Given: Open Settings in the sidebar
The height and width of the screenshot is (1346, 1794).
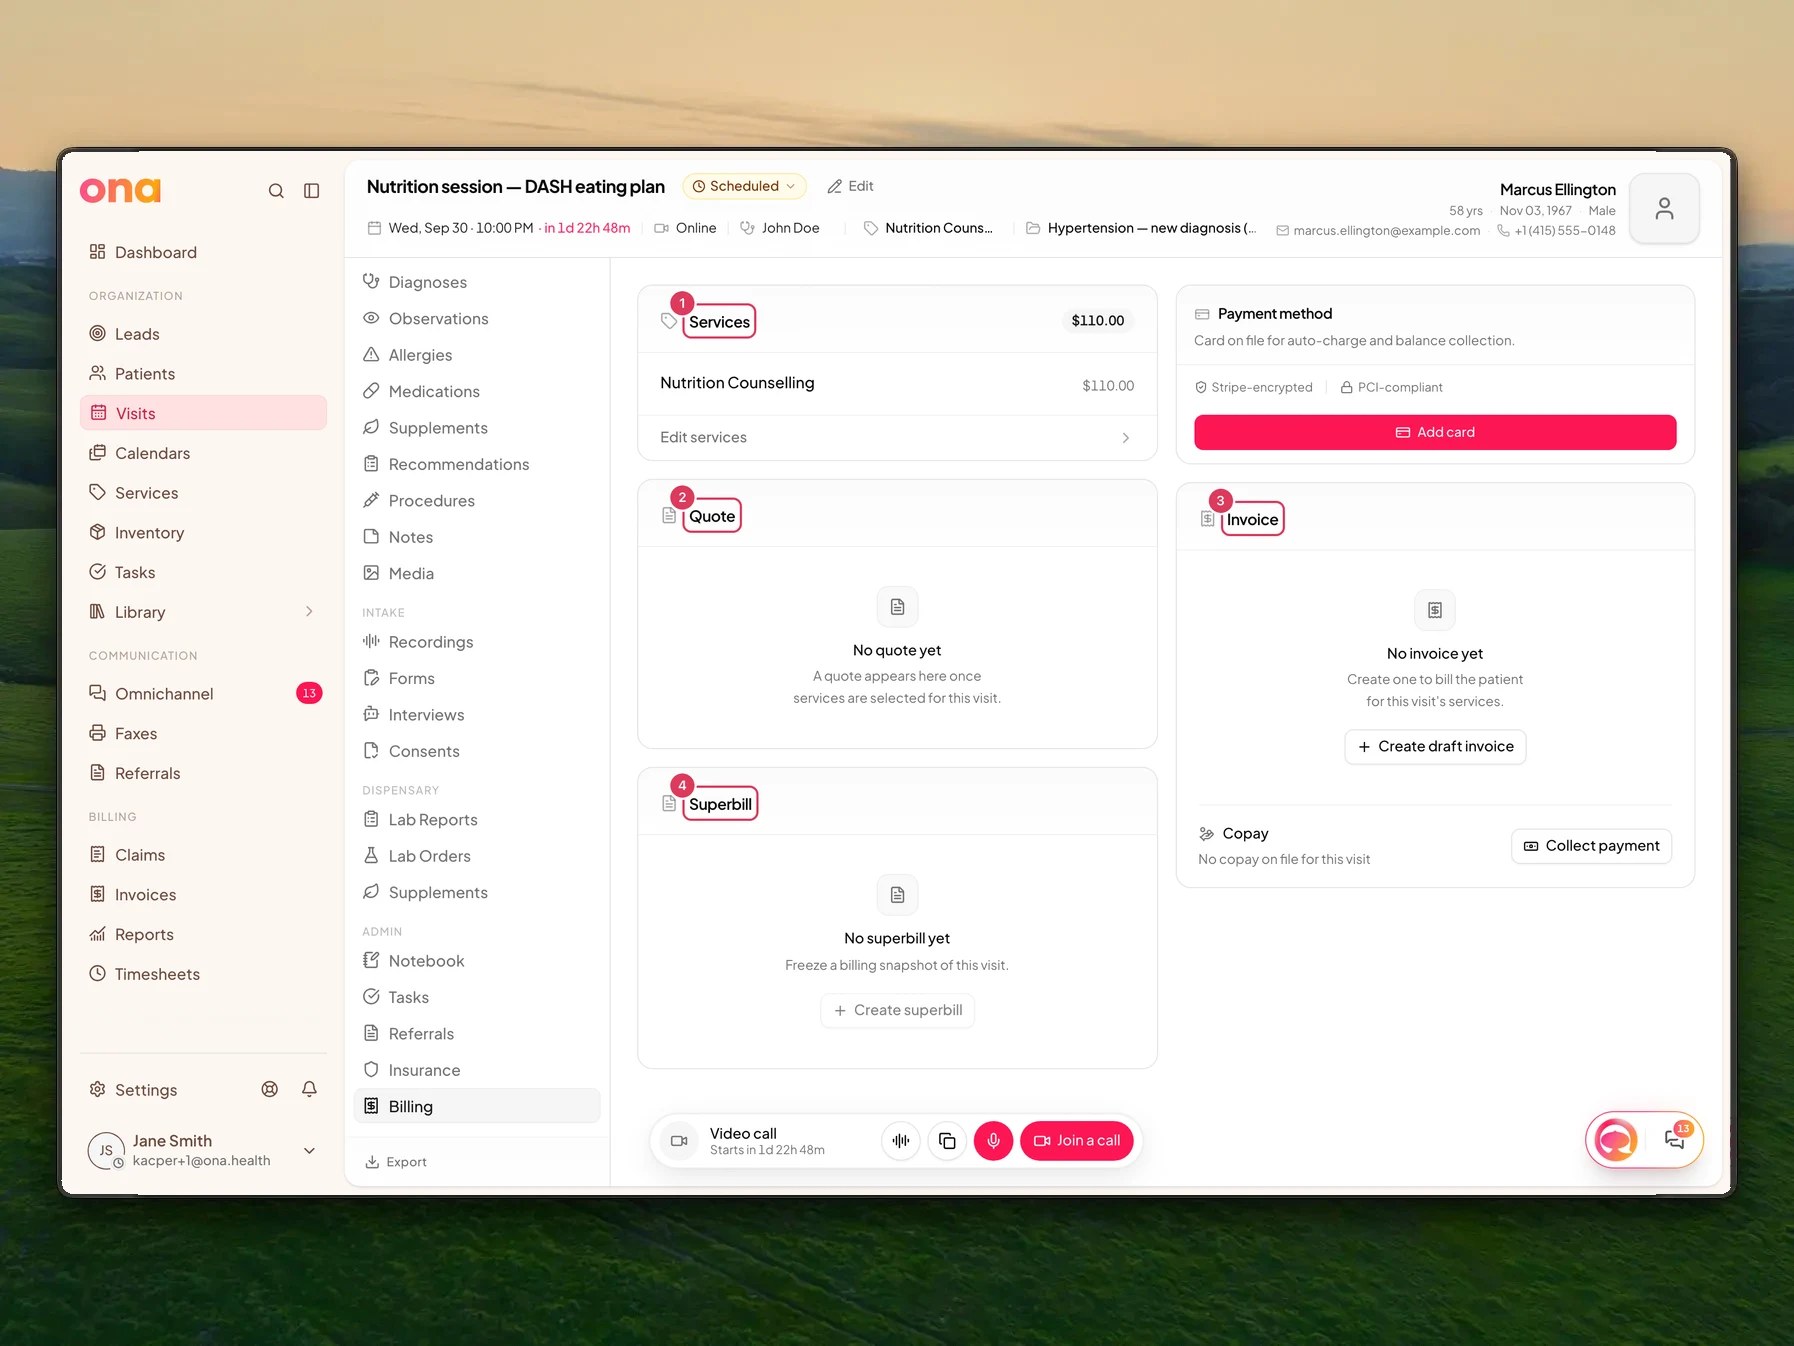Looking at the screenshot, I should (x=146, y=1090).
